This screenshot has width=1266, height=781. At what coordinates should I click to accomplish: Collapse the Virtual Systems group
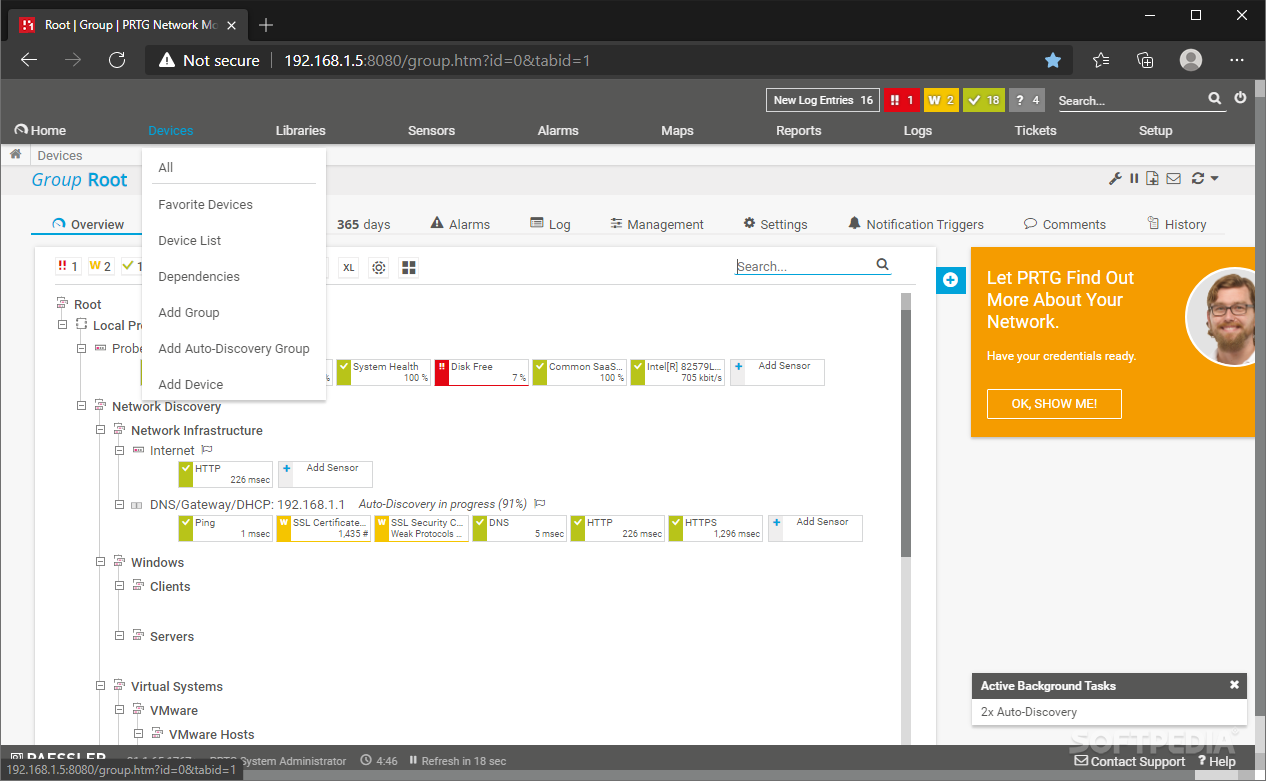100,686
